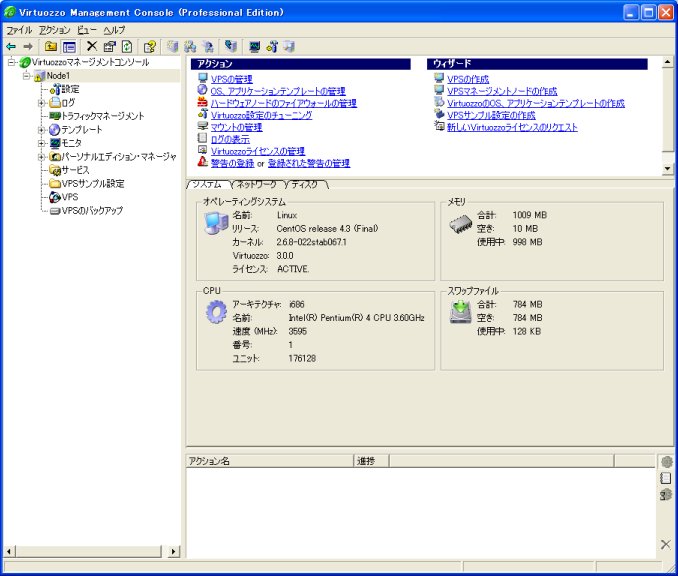Collapse the Node1 tree node
This screenshot has width=678, height=576.
coord(26,76)
